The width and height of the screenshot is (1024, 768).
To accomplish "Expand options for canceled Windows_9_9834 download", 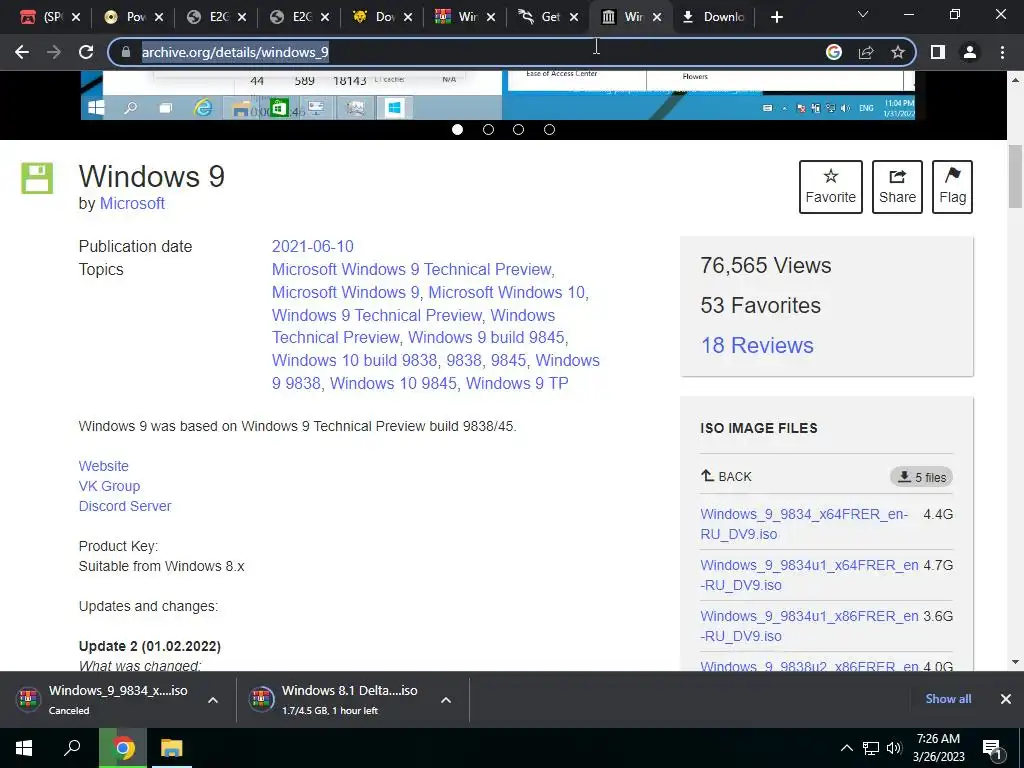I will [x=213, y=700].
